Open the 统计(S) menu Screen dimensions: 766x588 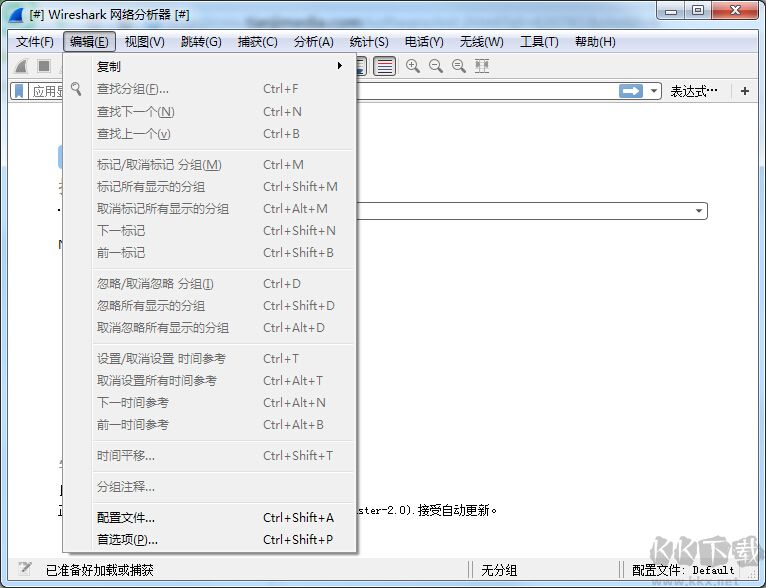pos(369,42)
